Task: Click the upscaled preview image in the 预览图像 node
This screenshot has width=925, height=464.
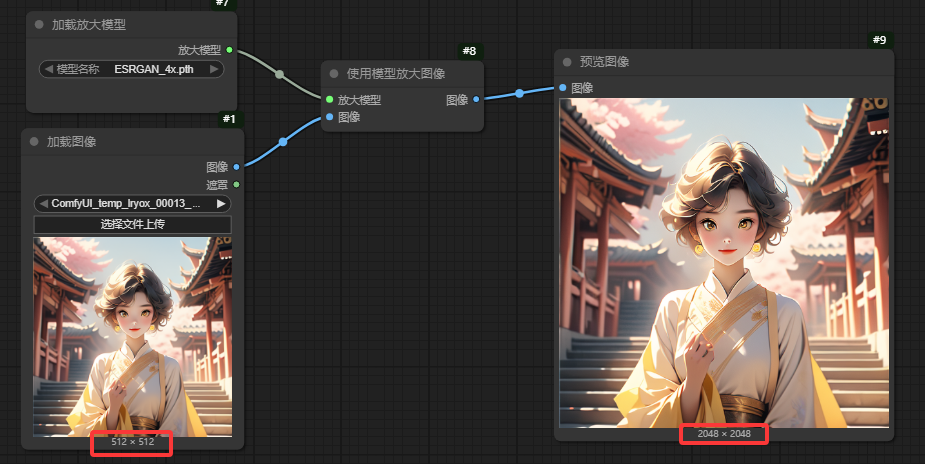Action: tap(723, 262)
